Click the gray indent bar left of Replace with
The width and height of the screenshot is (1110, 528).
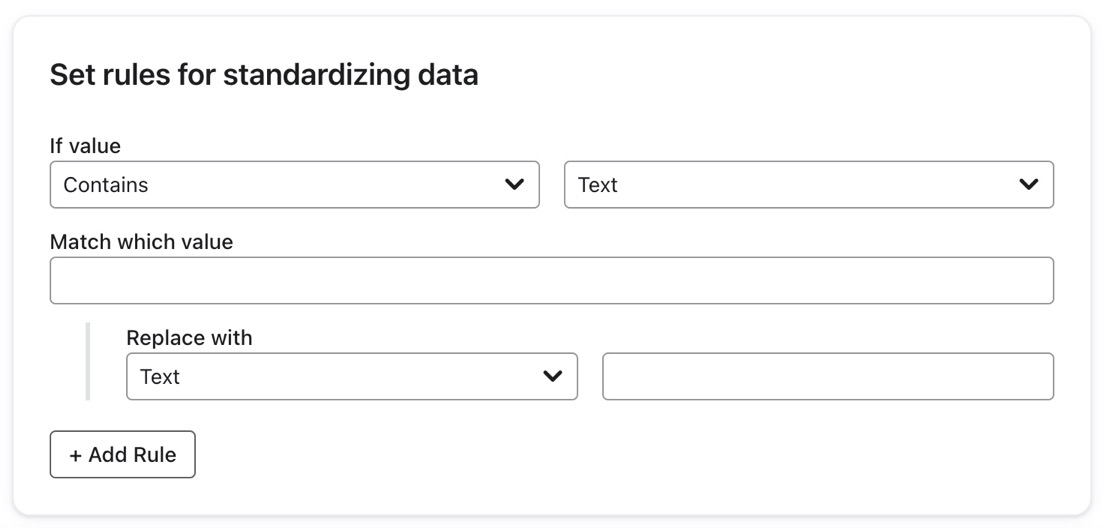pyautogui.click(x=88, y=361)
